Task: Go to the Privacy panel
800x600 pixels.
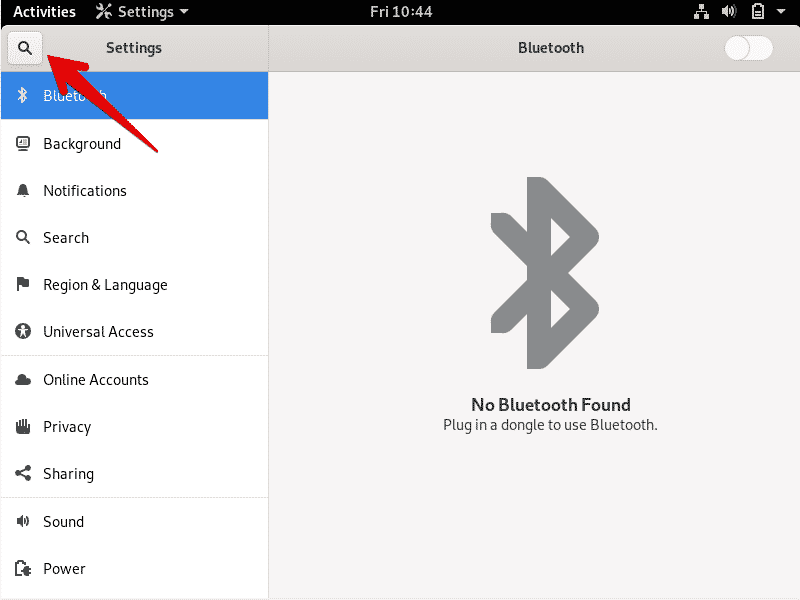Action: click(67, 427)
